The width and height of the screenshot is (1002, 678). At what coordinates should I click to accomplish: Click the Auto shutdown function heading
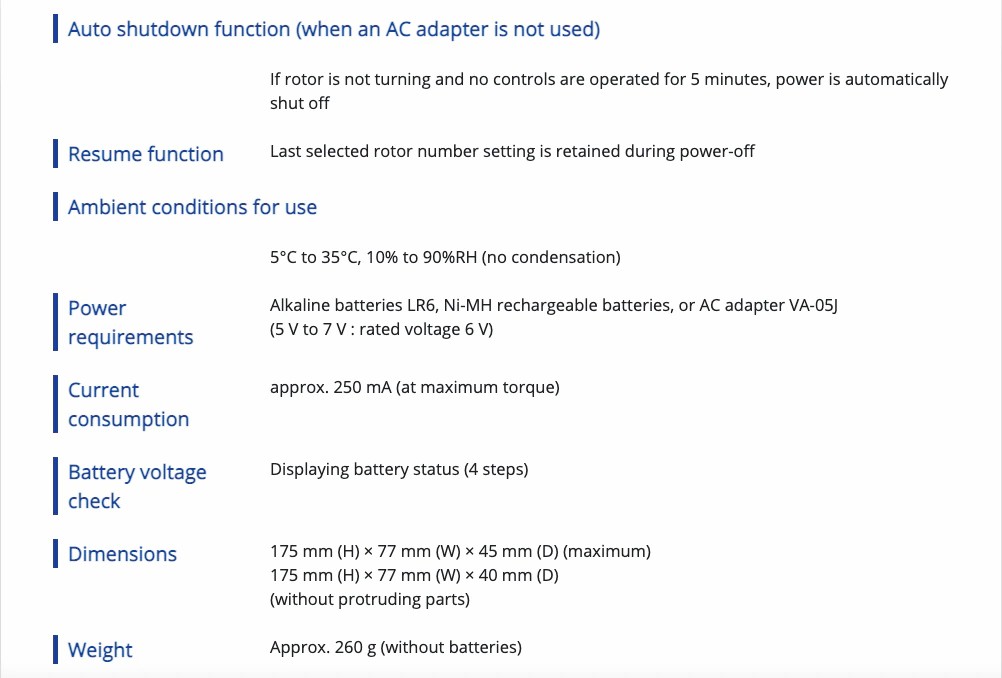(334, 29)
